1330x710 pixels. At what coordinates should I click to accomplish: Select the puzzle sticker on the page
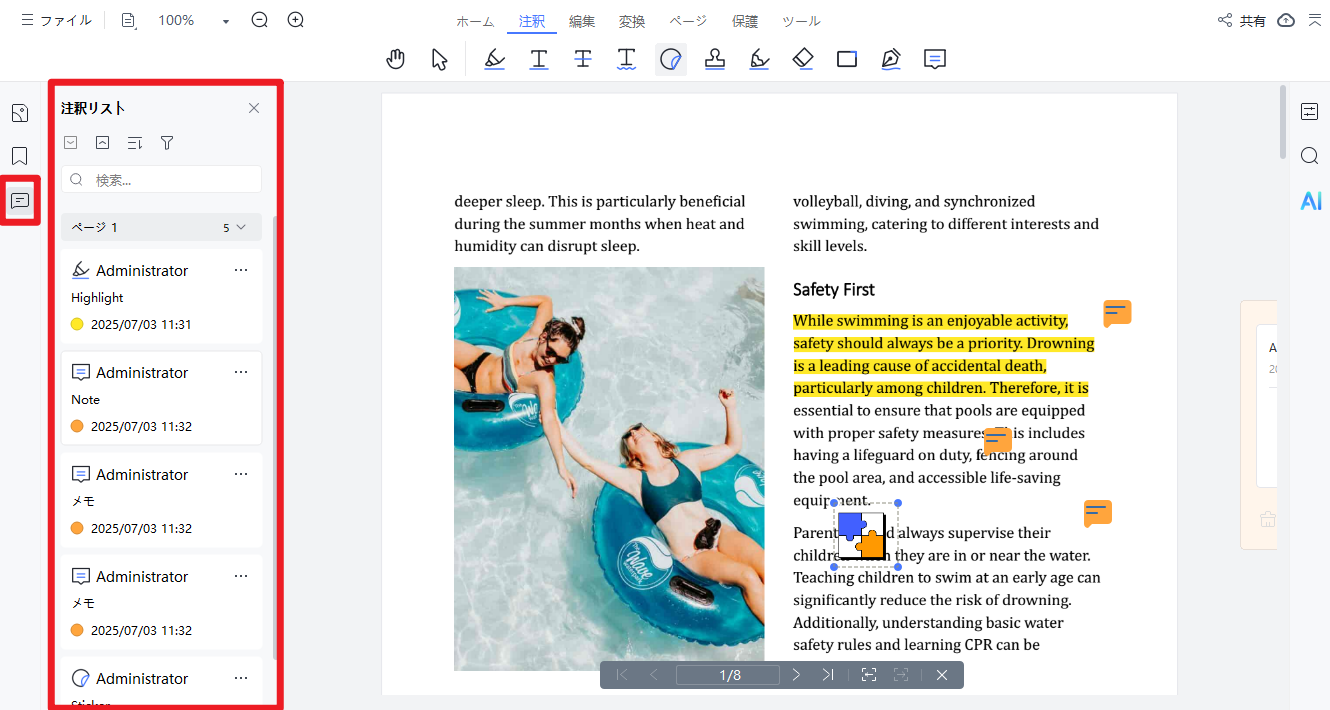point(862,535)
